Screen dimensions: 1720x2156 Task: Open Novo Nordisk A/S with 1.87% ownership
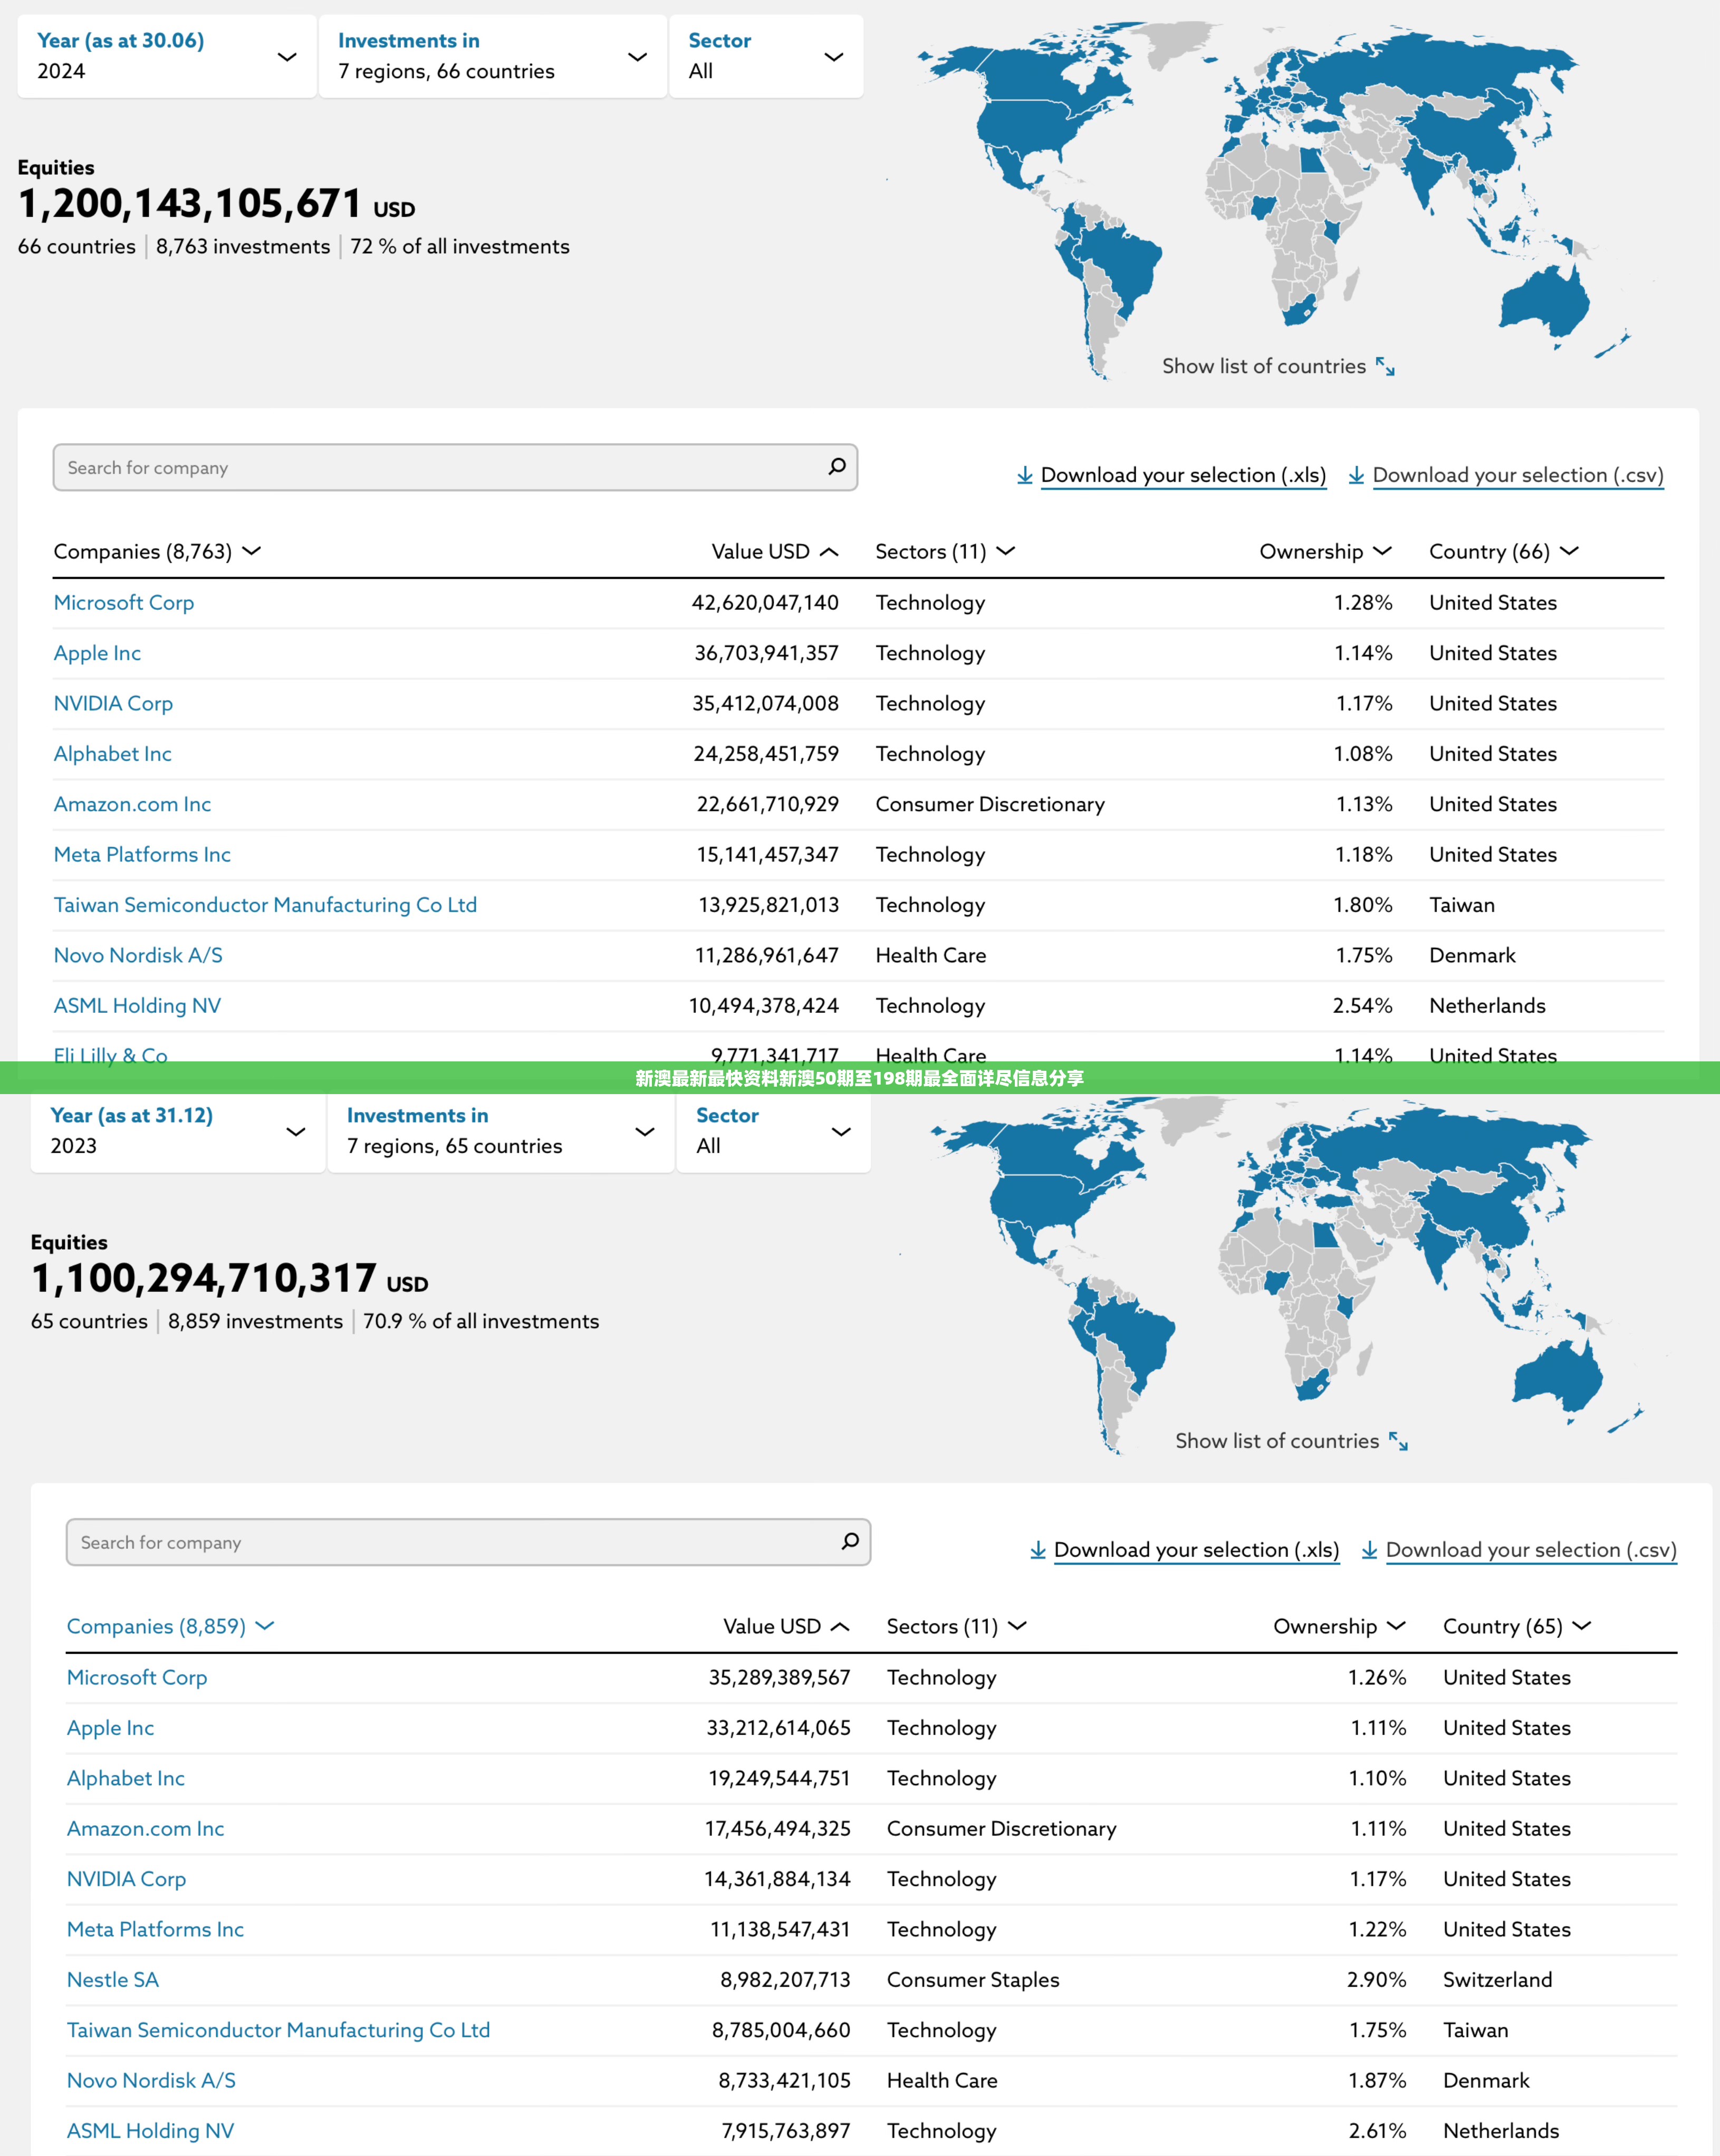[x=151, y=2081]
